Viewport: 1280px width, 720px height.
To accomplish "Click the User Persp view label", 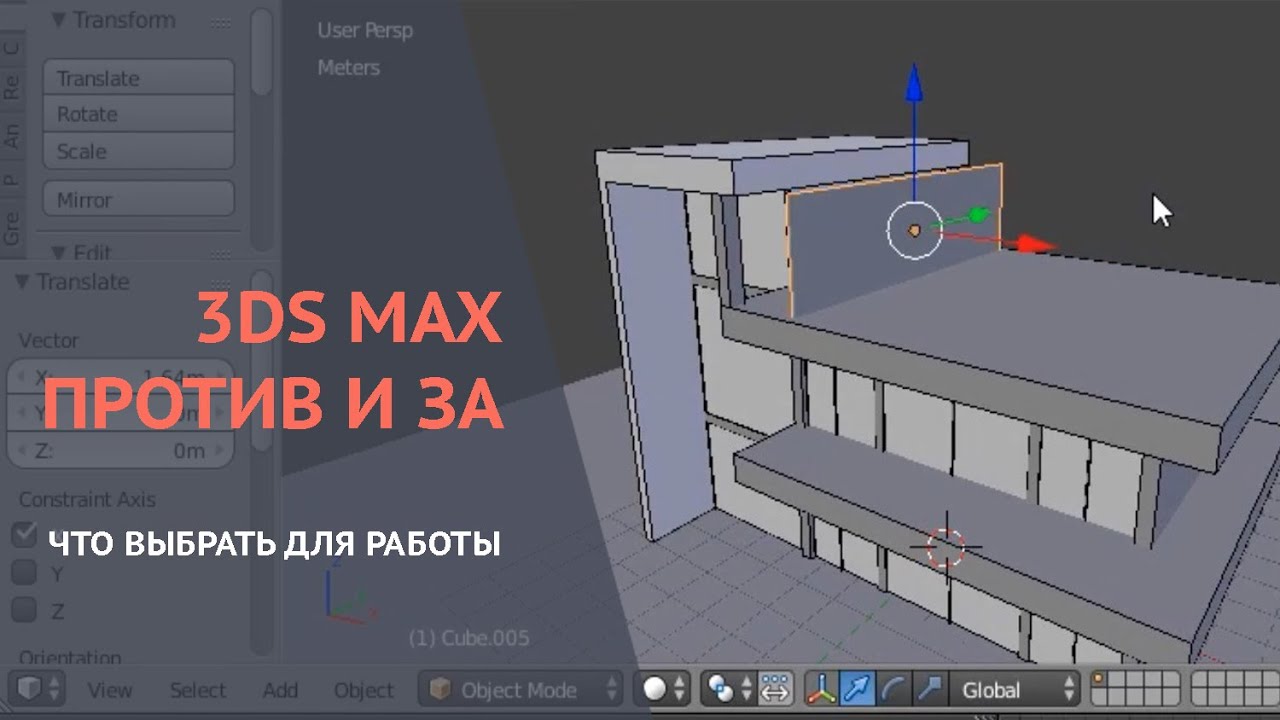I will (x=365, y=30).
